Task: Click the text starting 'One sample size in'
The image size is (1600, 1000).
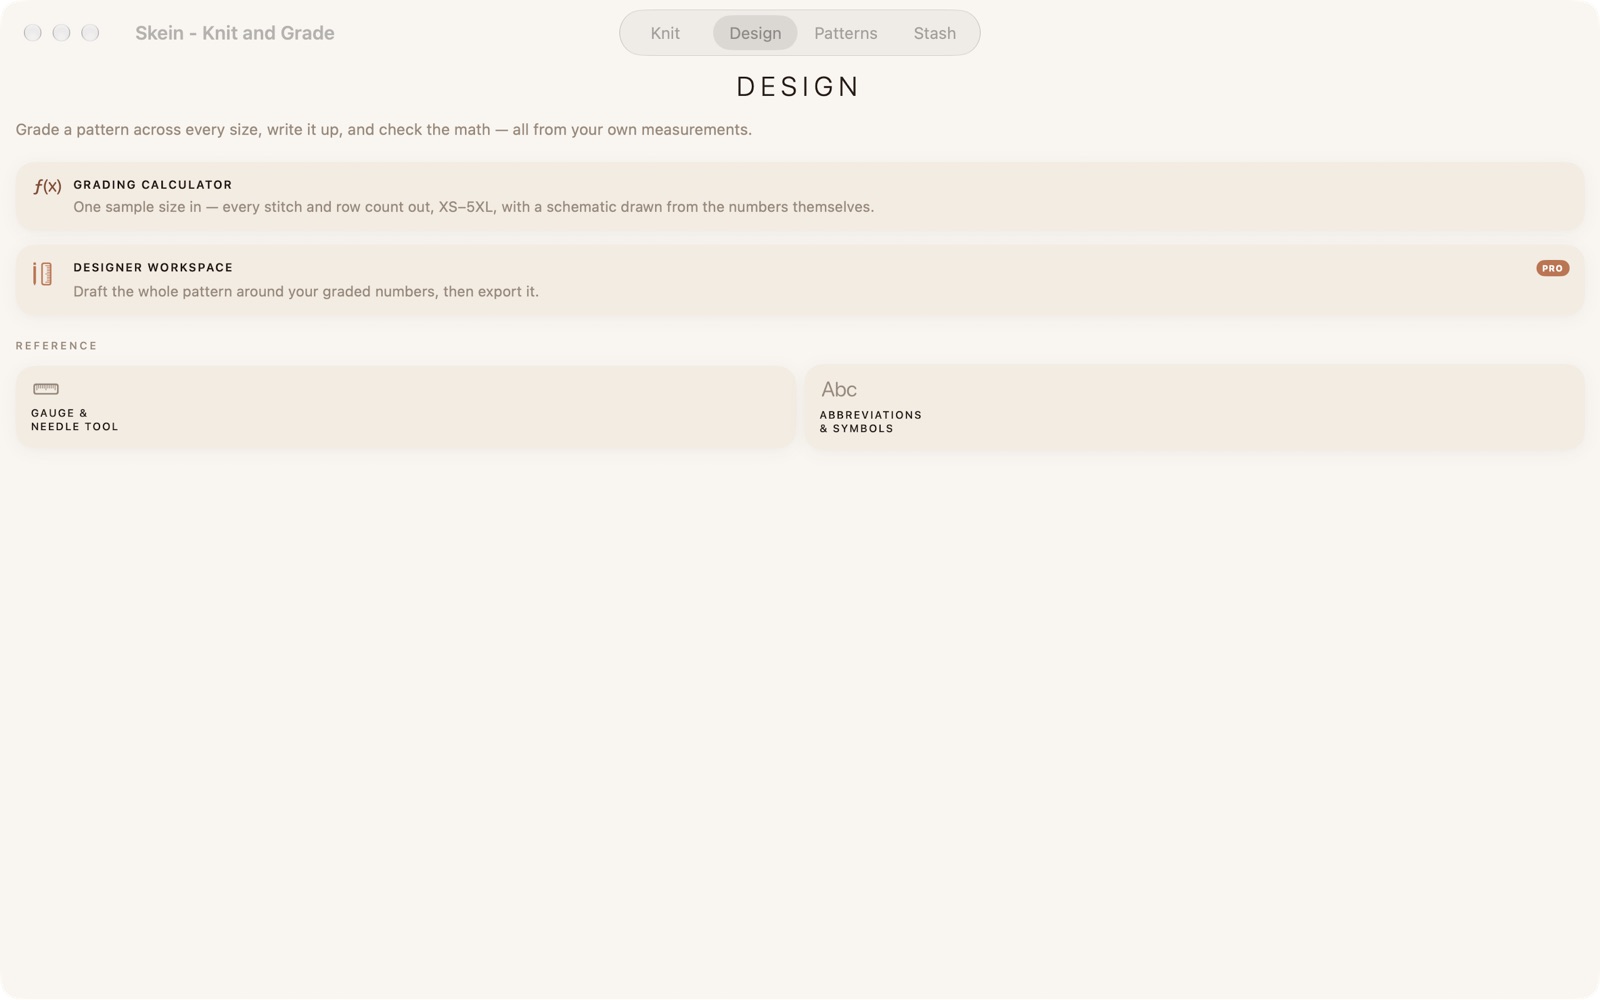Action: (473, 207)
